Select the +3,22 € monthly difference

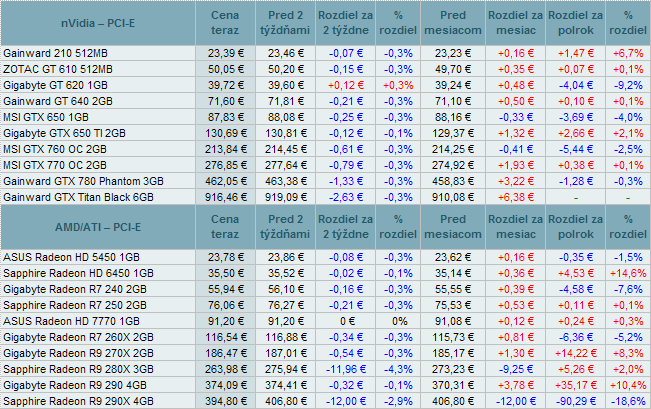[516, 181]
